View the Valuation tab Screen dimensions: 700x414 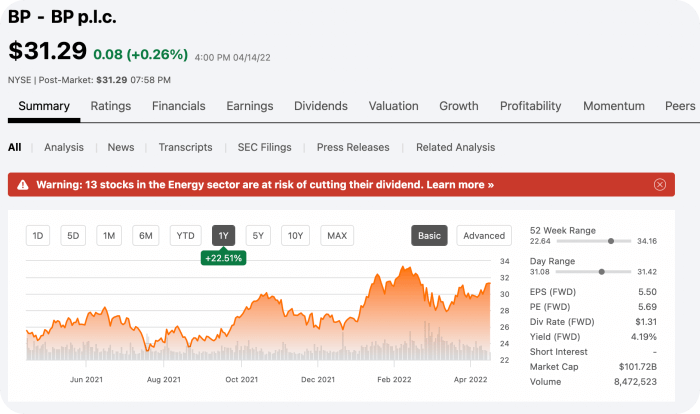pos(393,106)
